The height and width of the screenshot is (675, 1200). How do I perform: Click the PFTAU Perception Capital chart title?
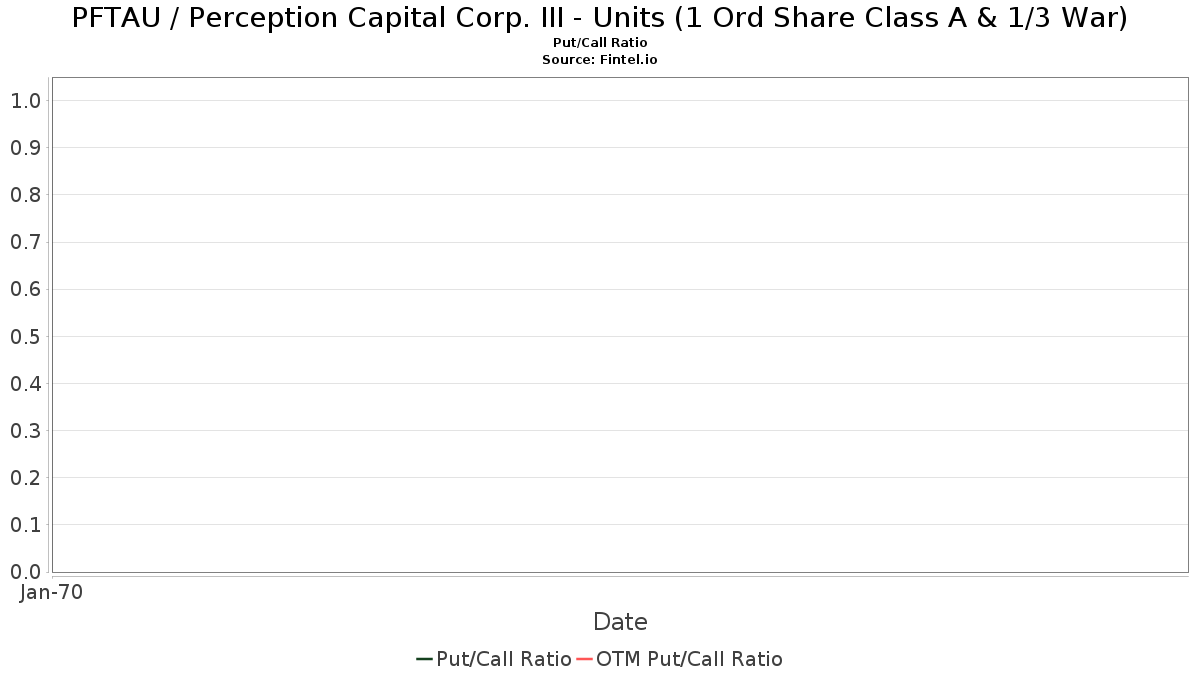tap(600, 18)
